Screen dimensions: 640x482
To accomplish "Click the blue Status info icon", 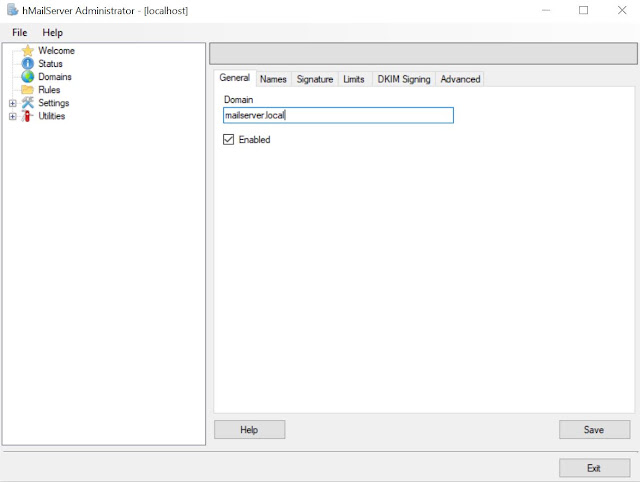I will pos(27,64).
